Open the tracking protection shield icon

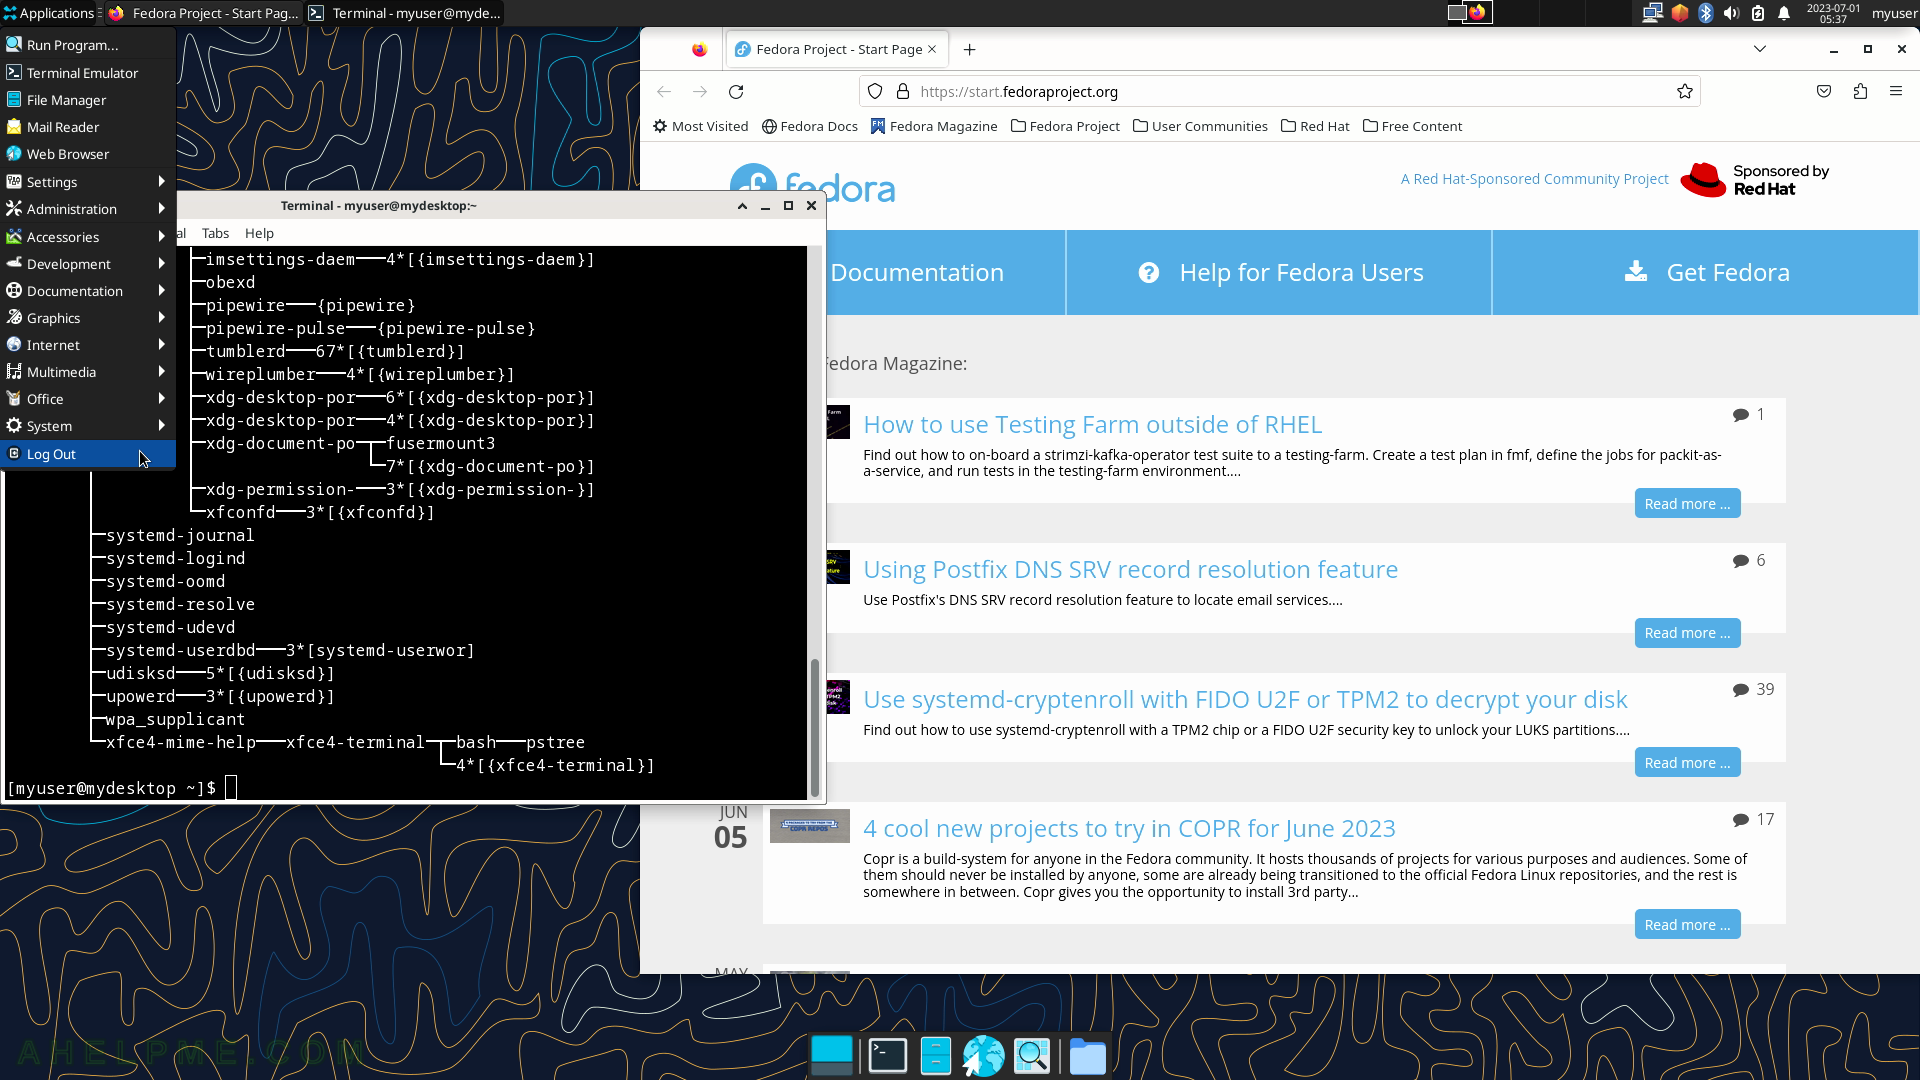(875, 92)
